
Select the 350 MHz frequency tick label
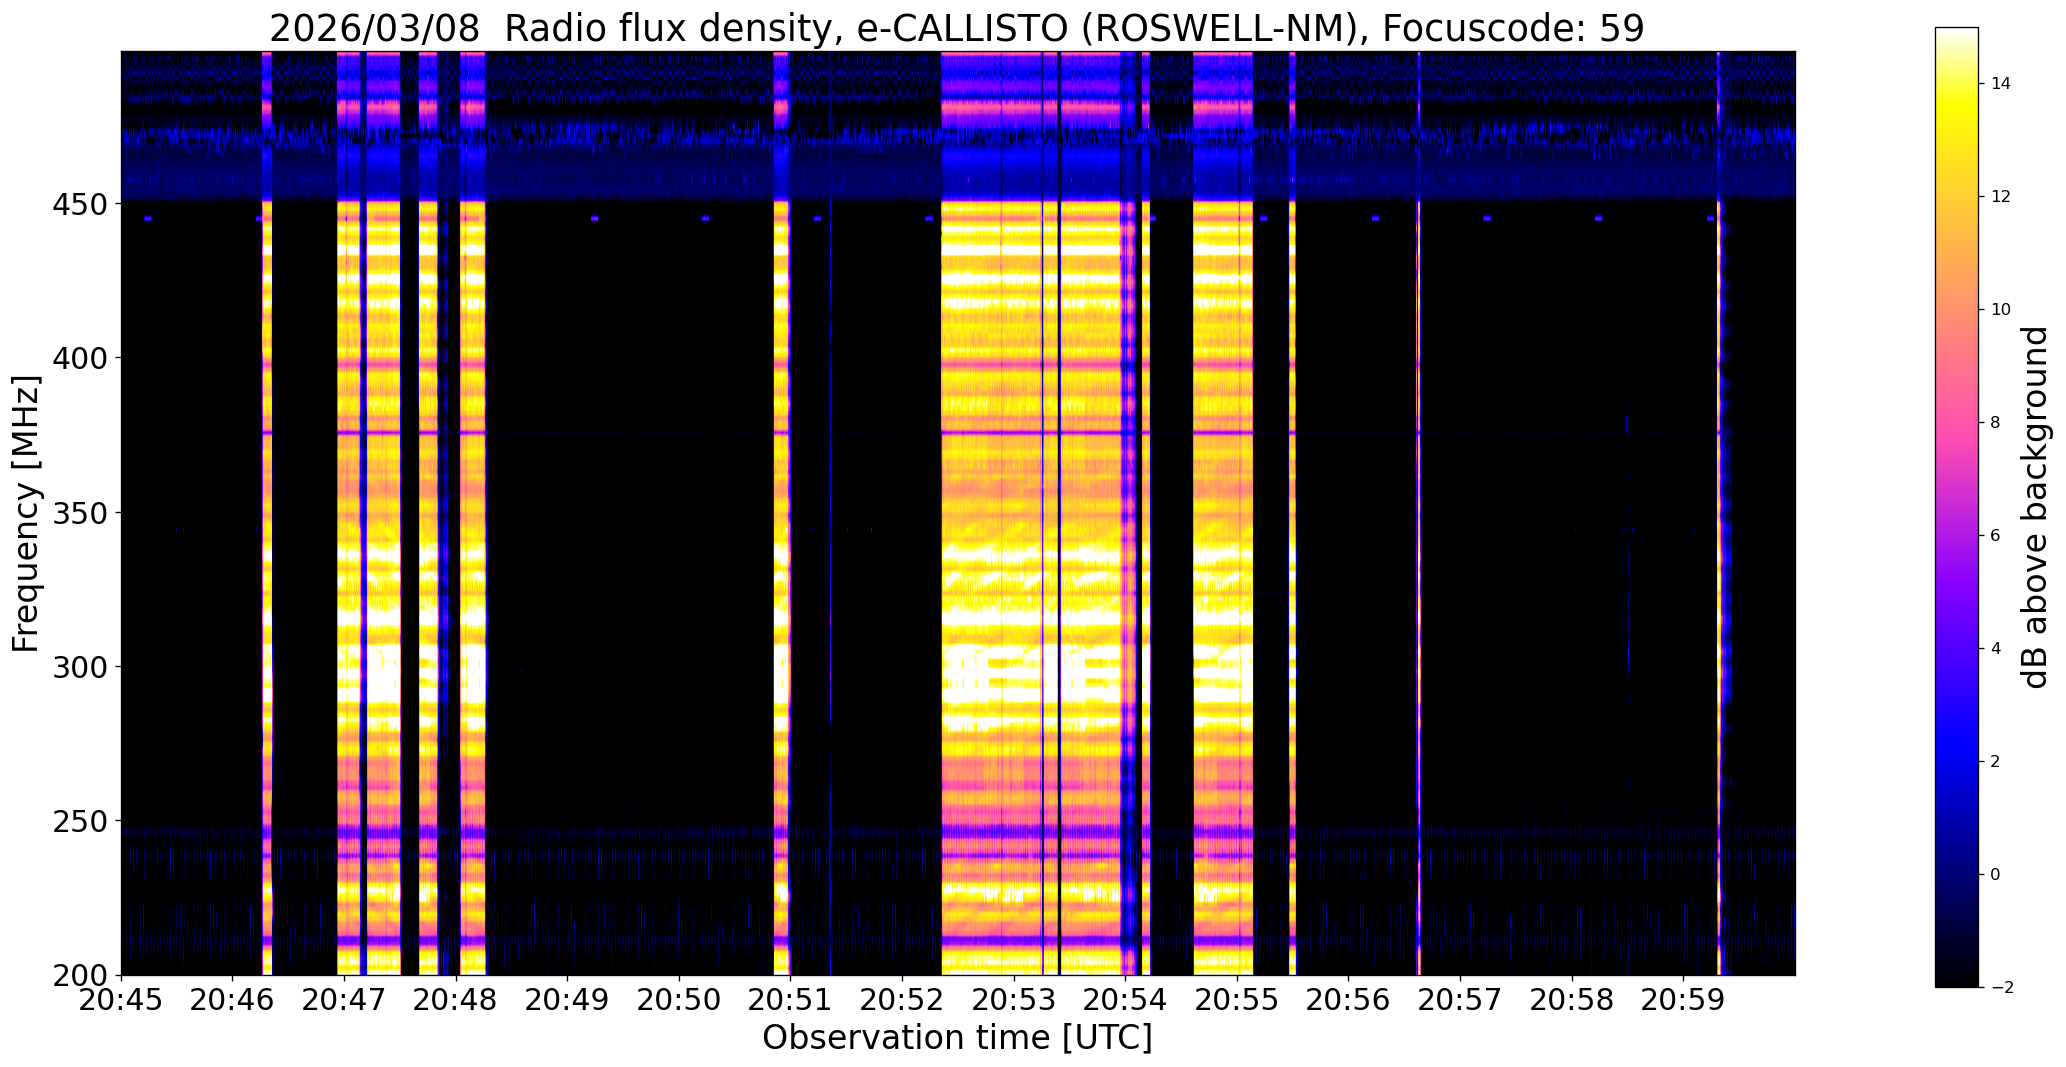click(x=81, y=512)
